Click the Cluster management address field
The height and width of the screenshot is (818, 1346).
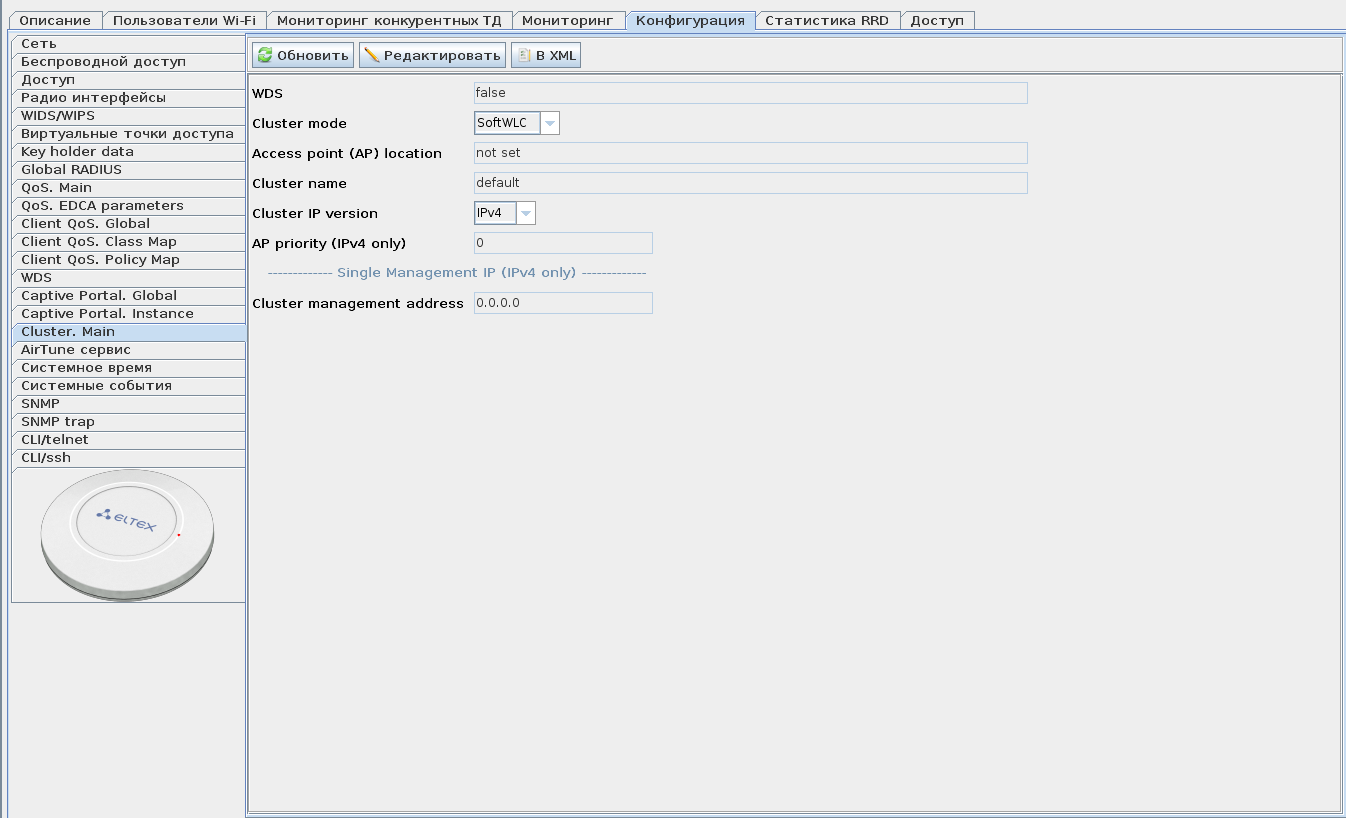[x=563, y=303]
